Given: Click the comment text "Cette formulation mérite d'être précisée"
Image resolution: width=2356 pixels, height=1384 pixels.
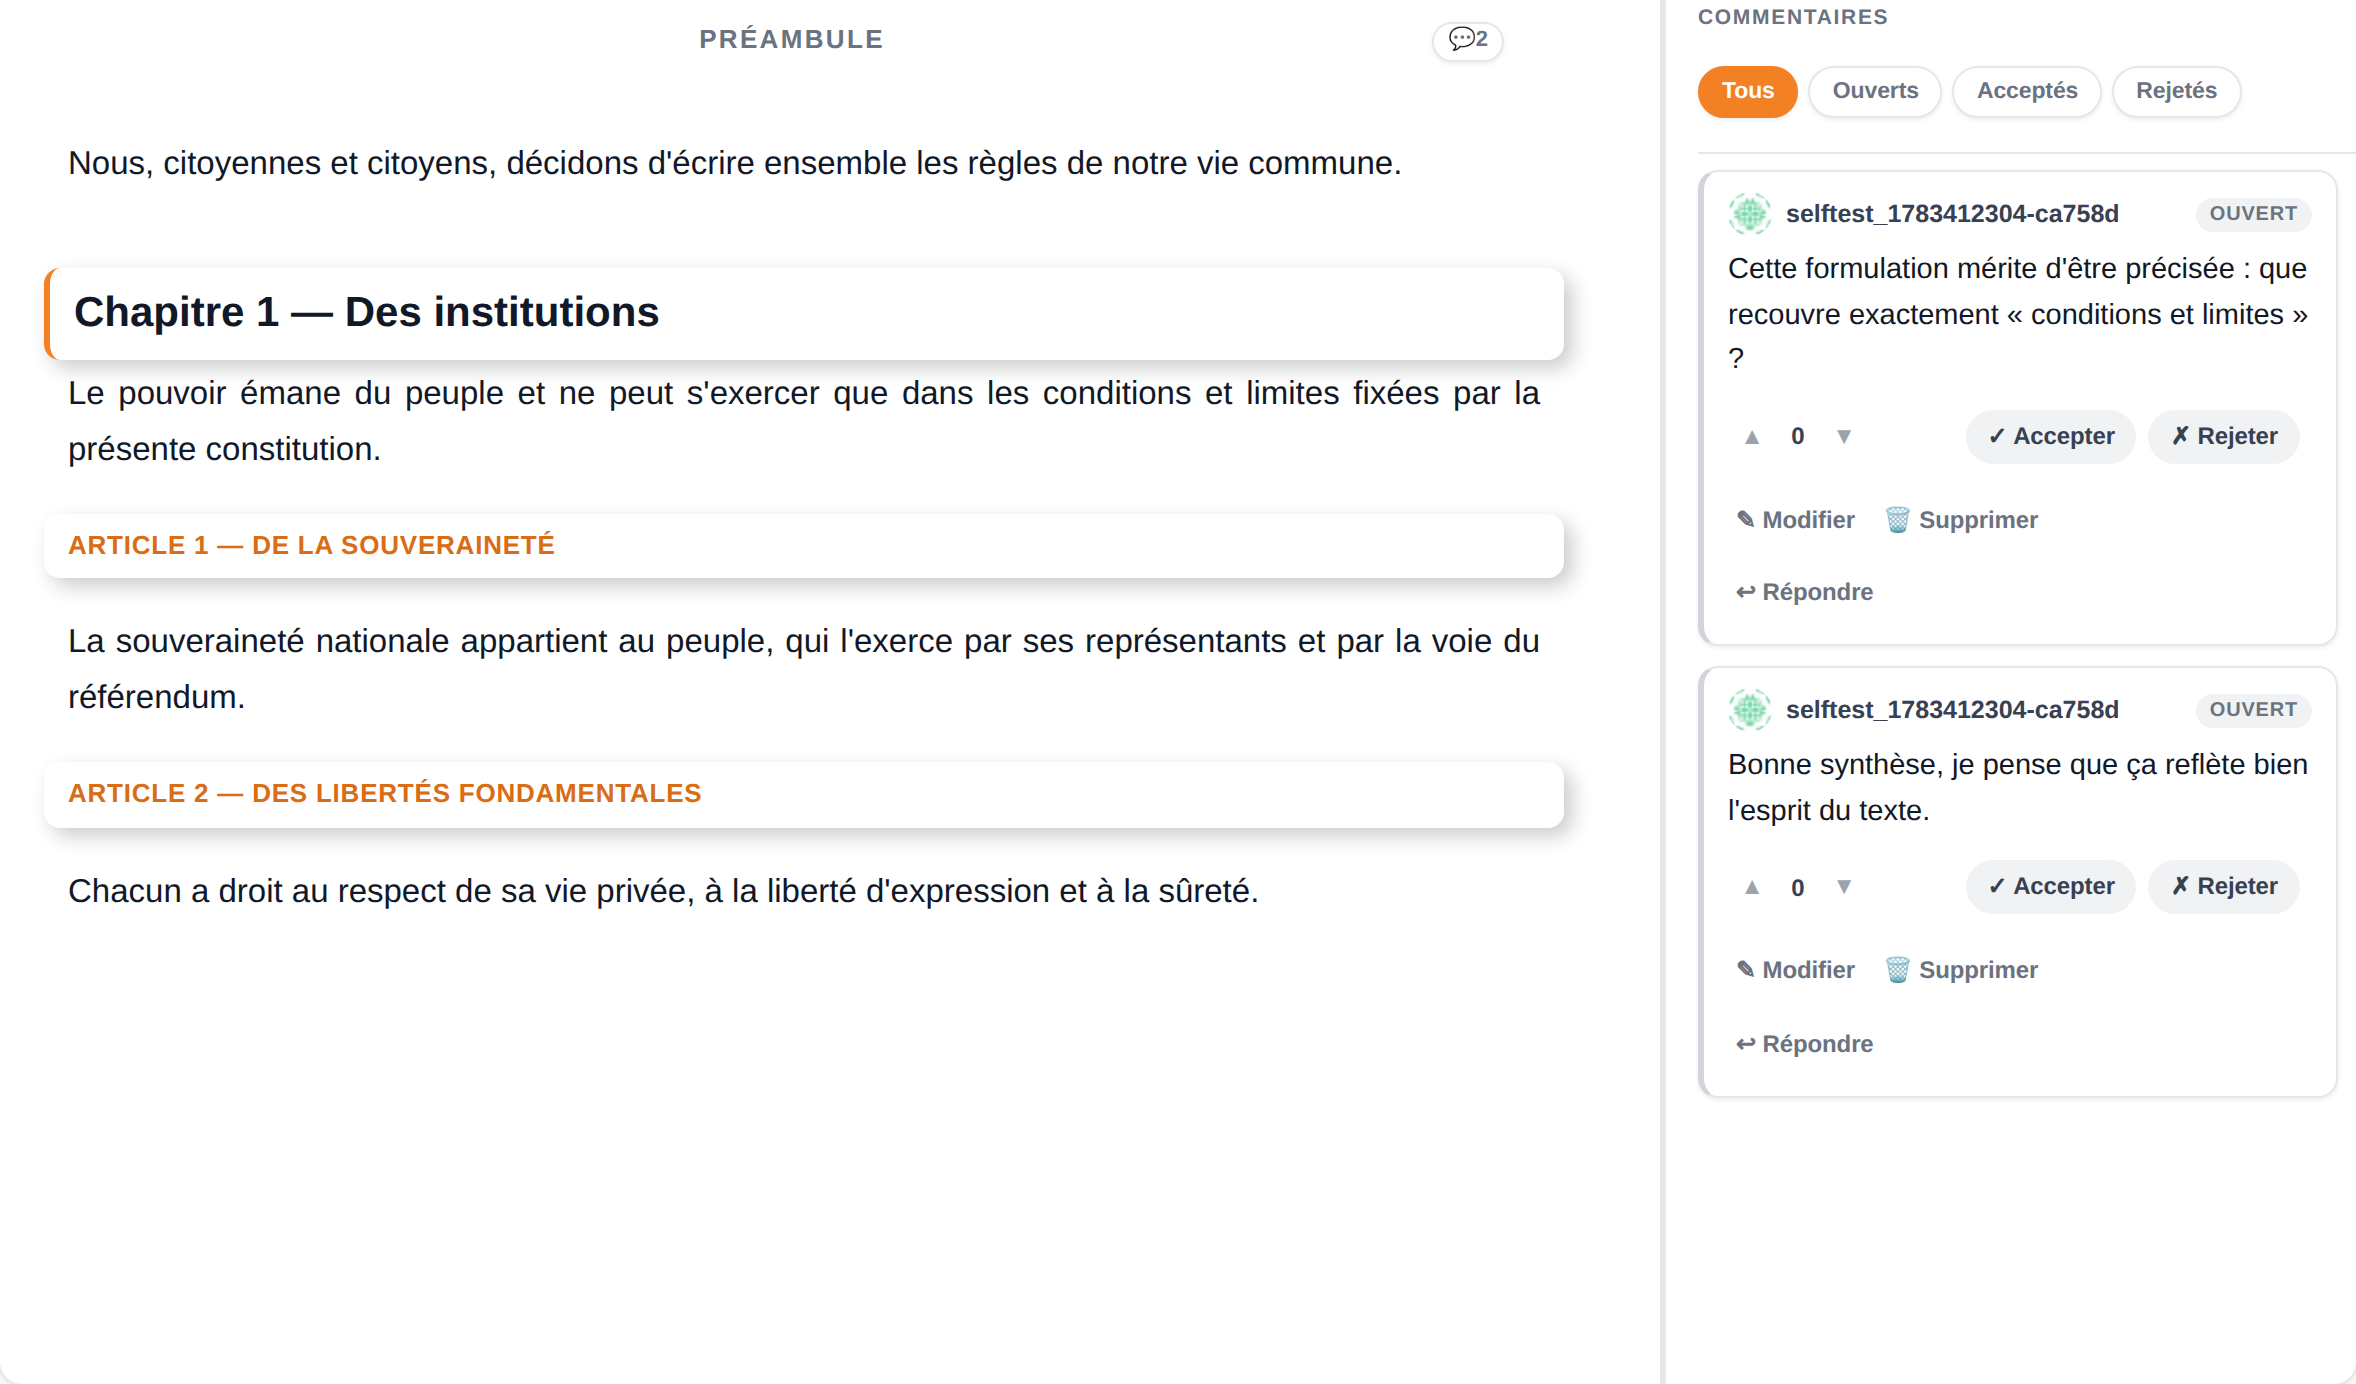Looking at the screenshot, I should pyautogui.click(x=2018, y=314).
